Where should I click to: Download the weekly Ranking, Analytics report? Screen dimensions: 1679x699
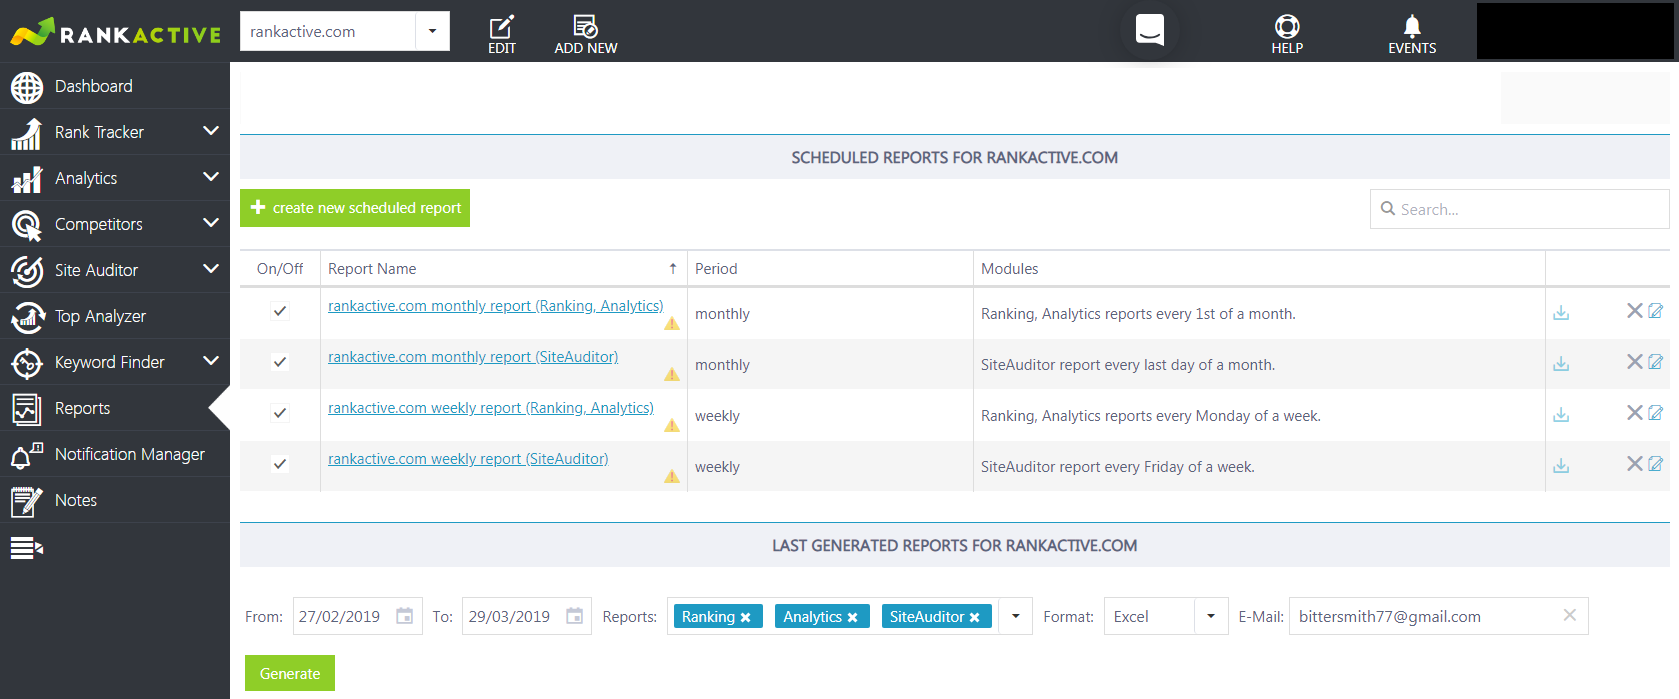click(1561, 415)
